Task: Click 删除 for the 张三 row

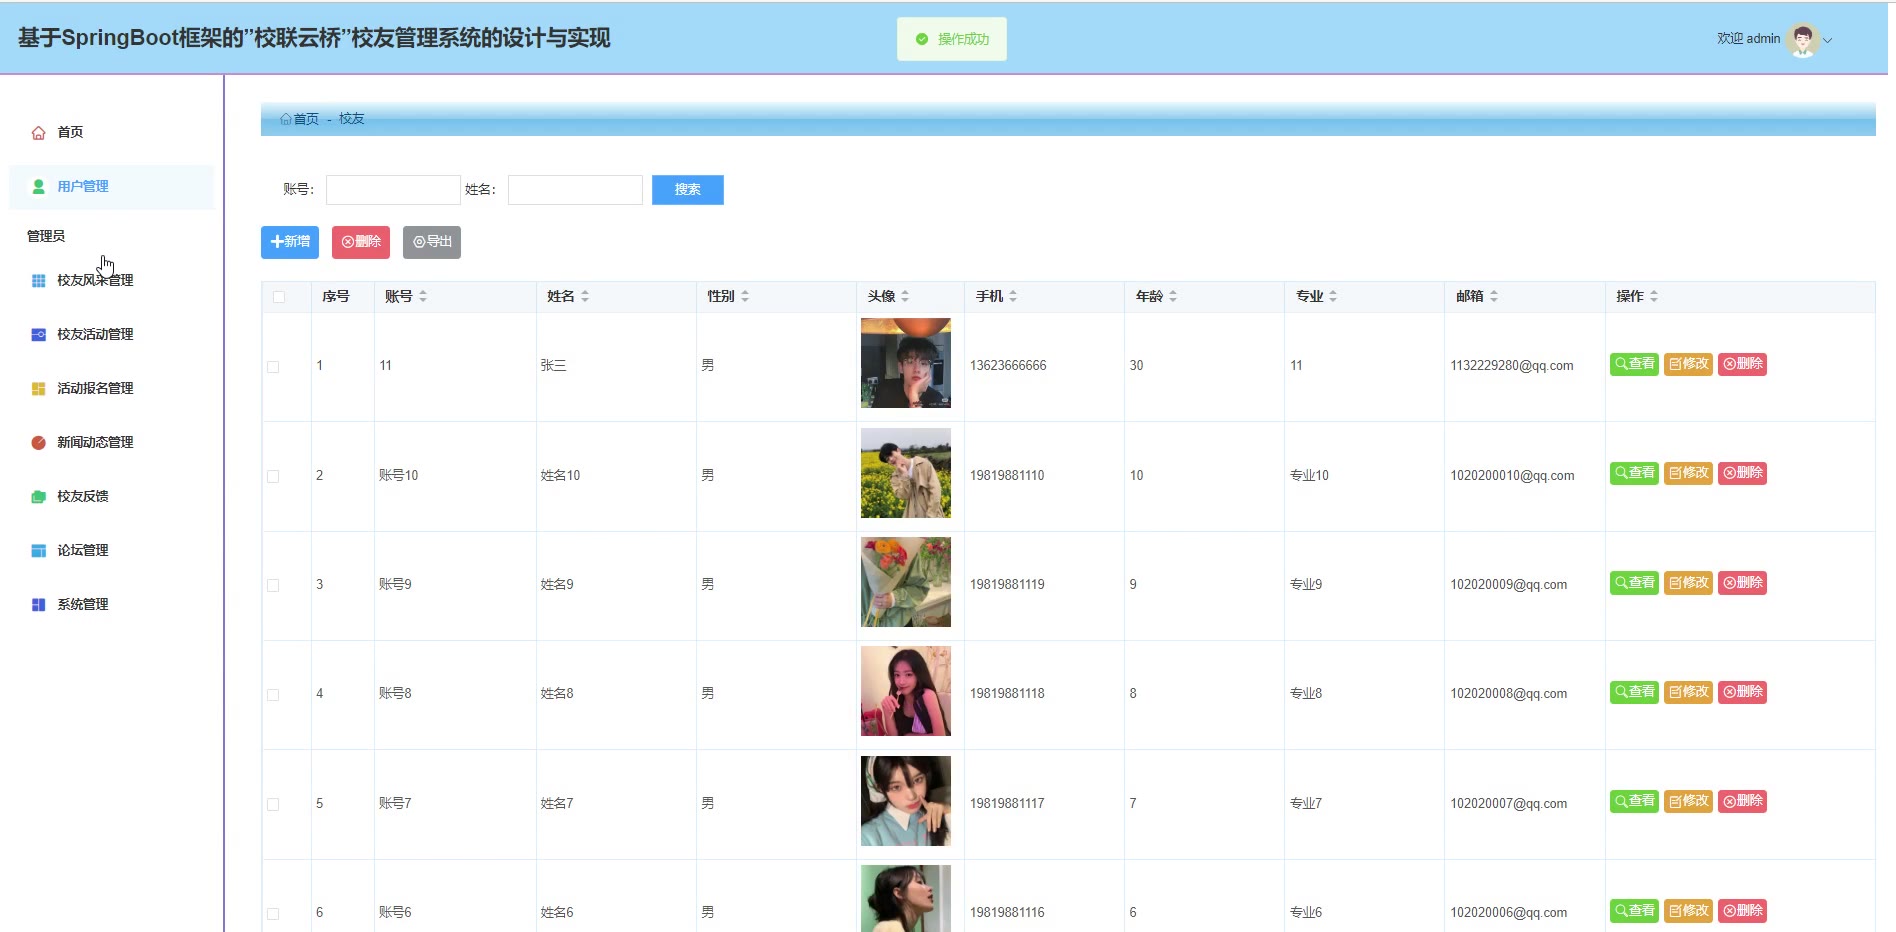Action: tap(1742, 364)
